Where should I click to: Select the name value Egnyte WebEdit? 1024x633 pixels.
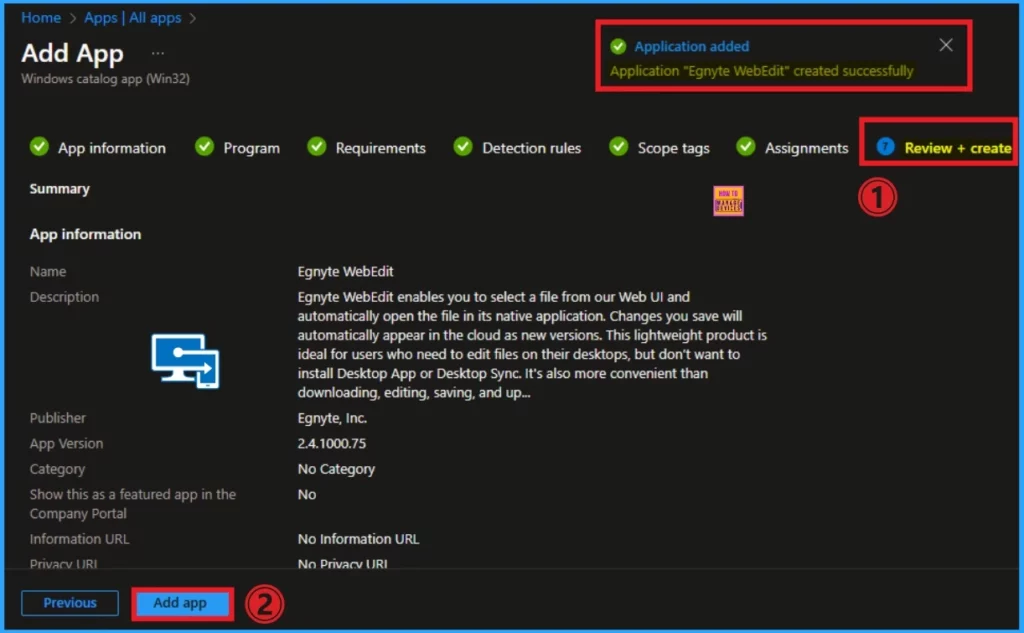(x=345, y=271)
